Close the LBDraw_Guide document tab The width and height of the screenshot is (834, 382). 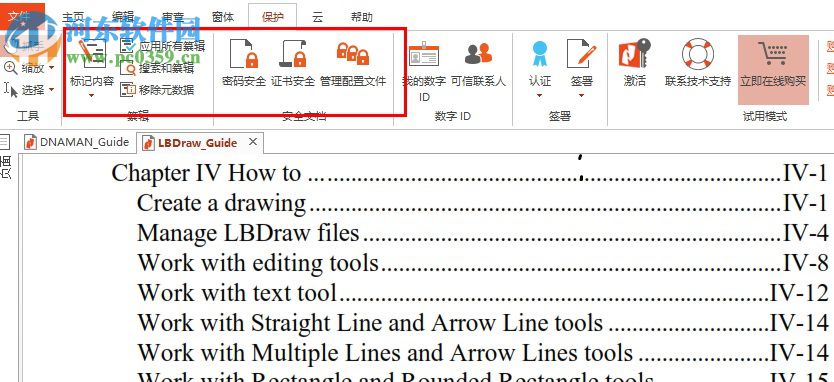(253, 142)
